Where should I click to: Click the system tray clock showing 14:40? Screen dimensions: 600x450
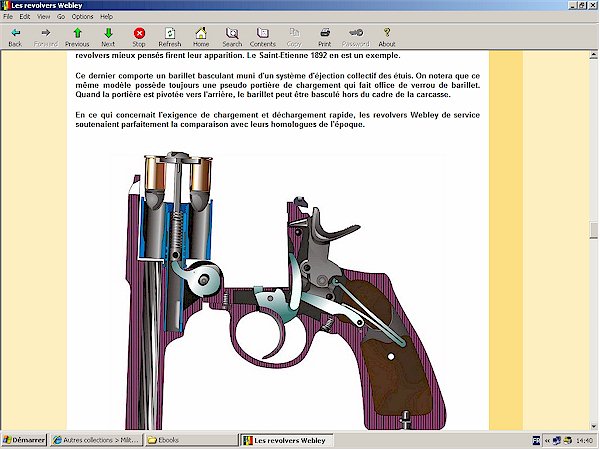(584, 440)
